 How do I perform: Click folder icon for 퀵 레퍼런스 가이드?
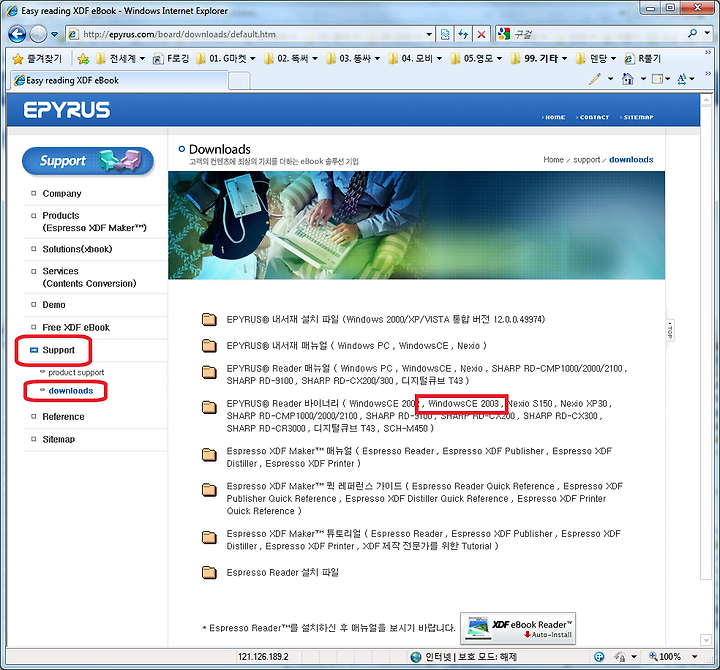(x=209, y=490)
